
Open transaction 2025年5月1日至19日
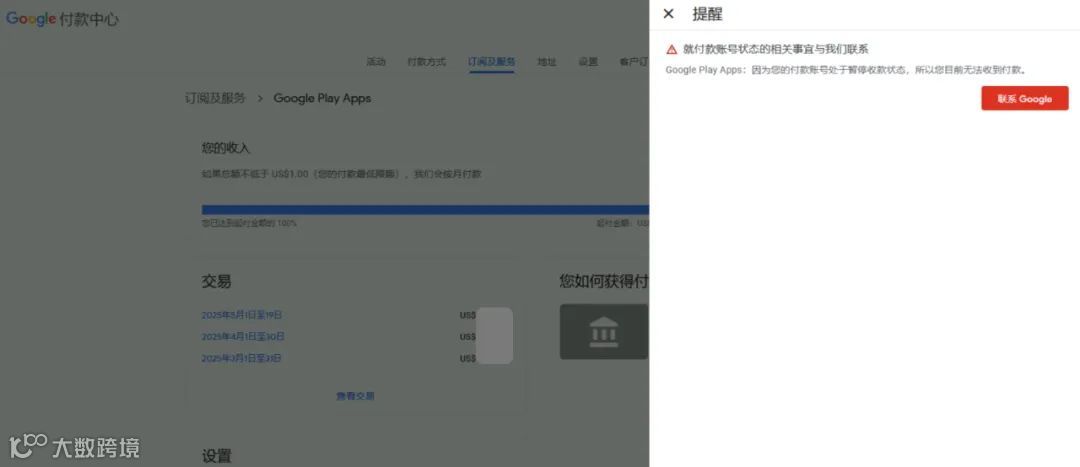(242, 315)
